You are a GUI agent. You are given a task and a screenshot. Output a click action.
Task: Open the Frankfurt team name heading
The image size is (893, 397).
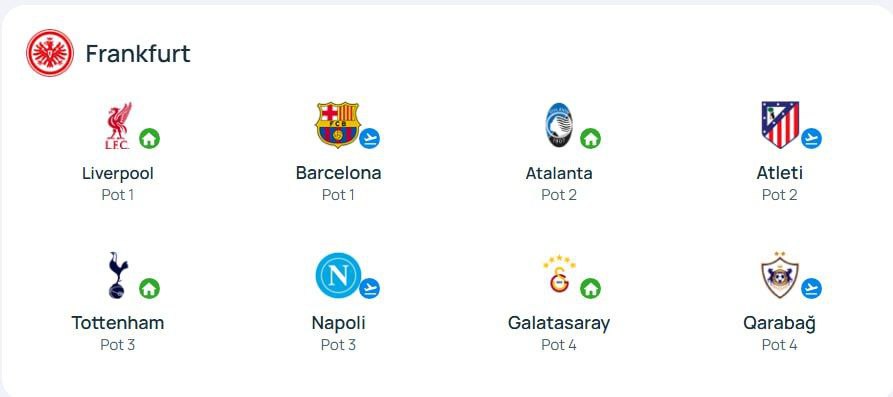click(x=138, y=54)
